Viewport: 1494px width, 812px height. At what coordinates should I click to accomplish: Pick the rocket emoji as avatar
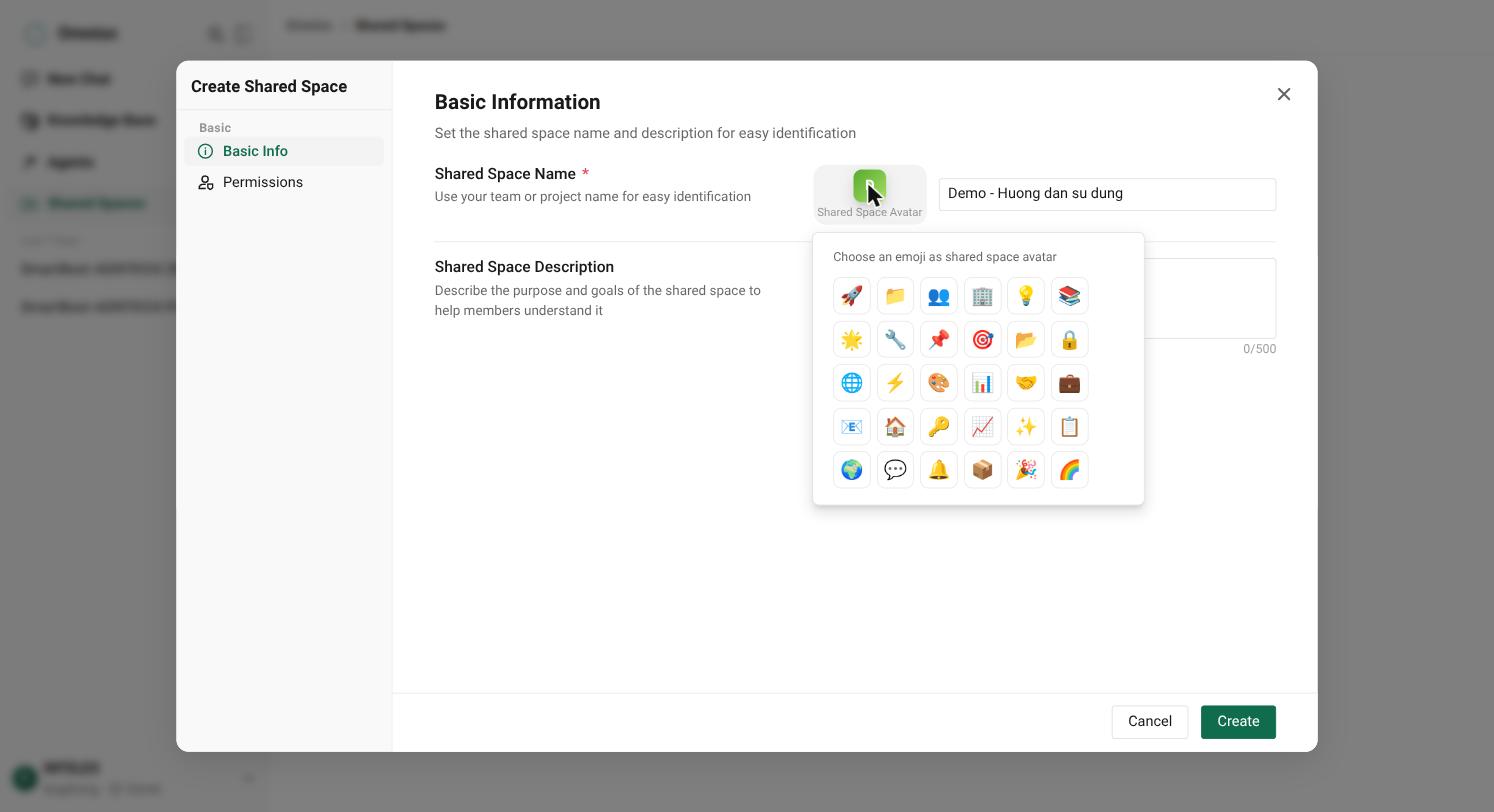click(x=852, y=296)
